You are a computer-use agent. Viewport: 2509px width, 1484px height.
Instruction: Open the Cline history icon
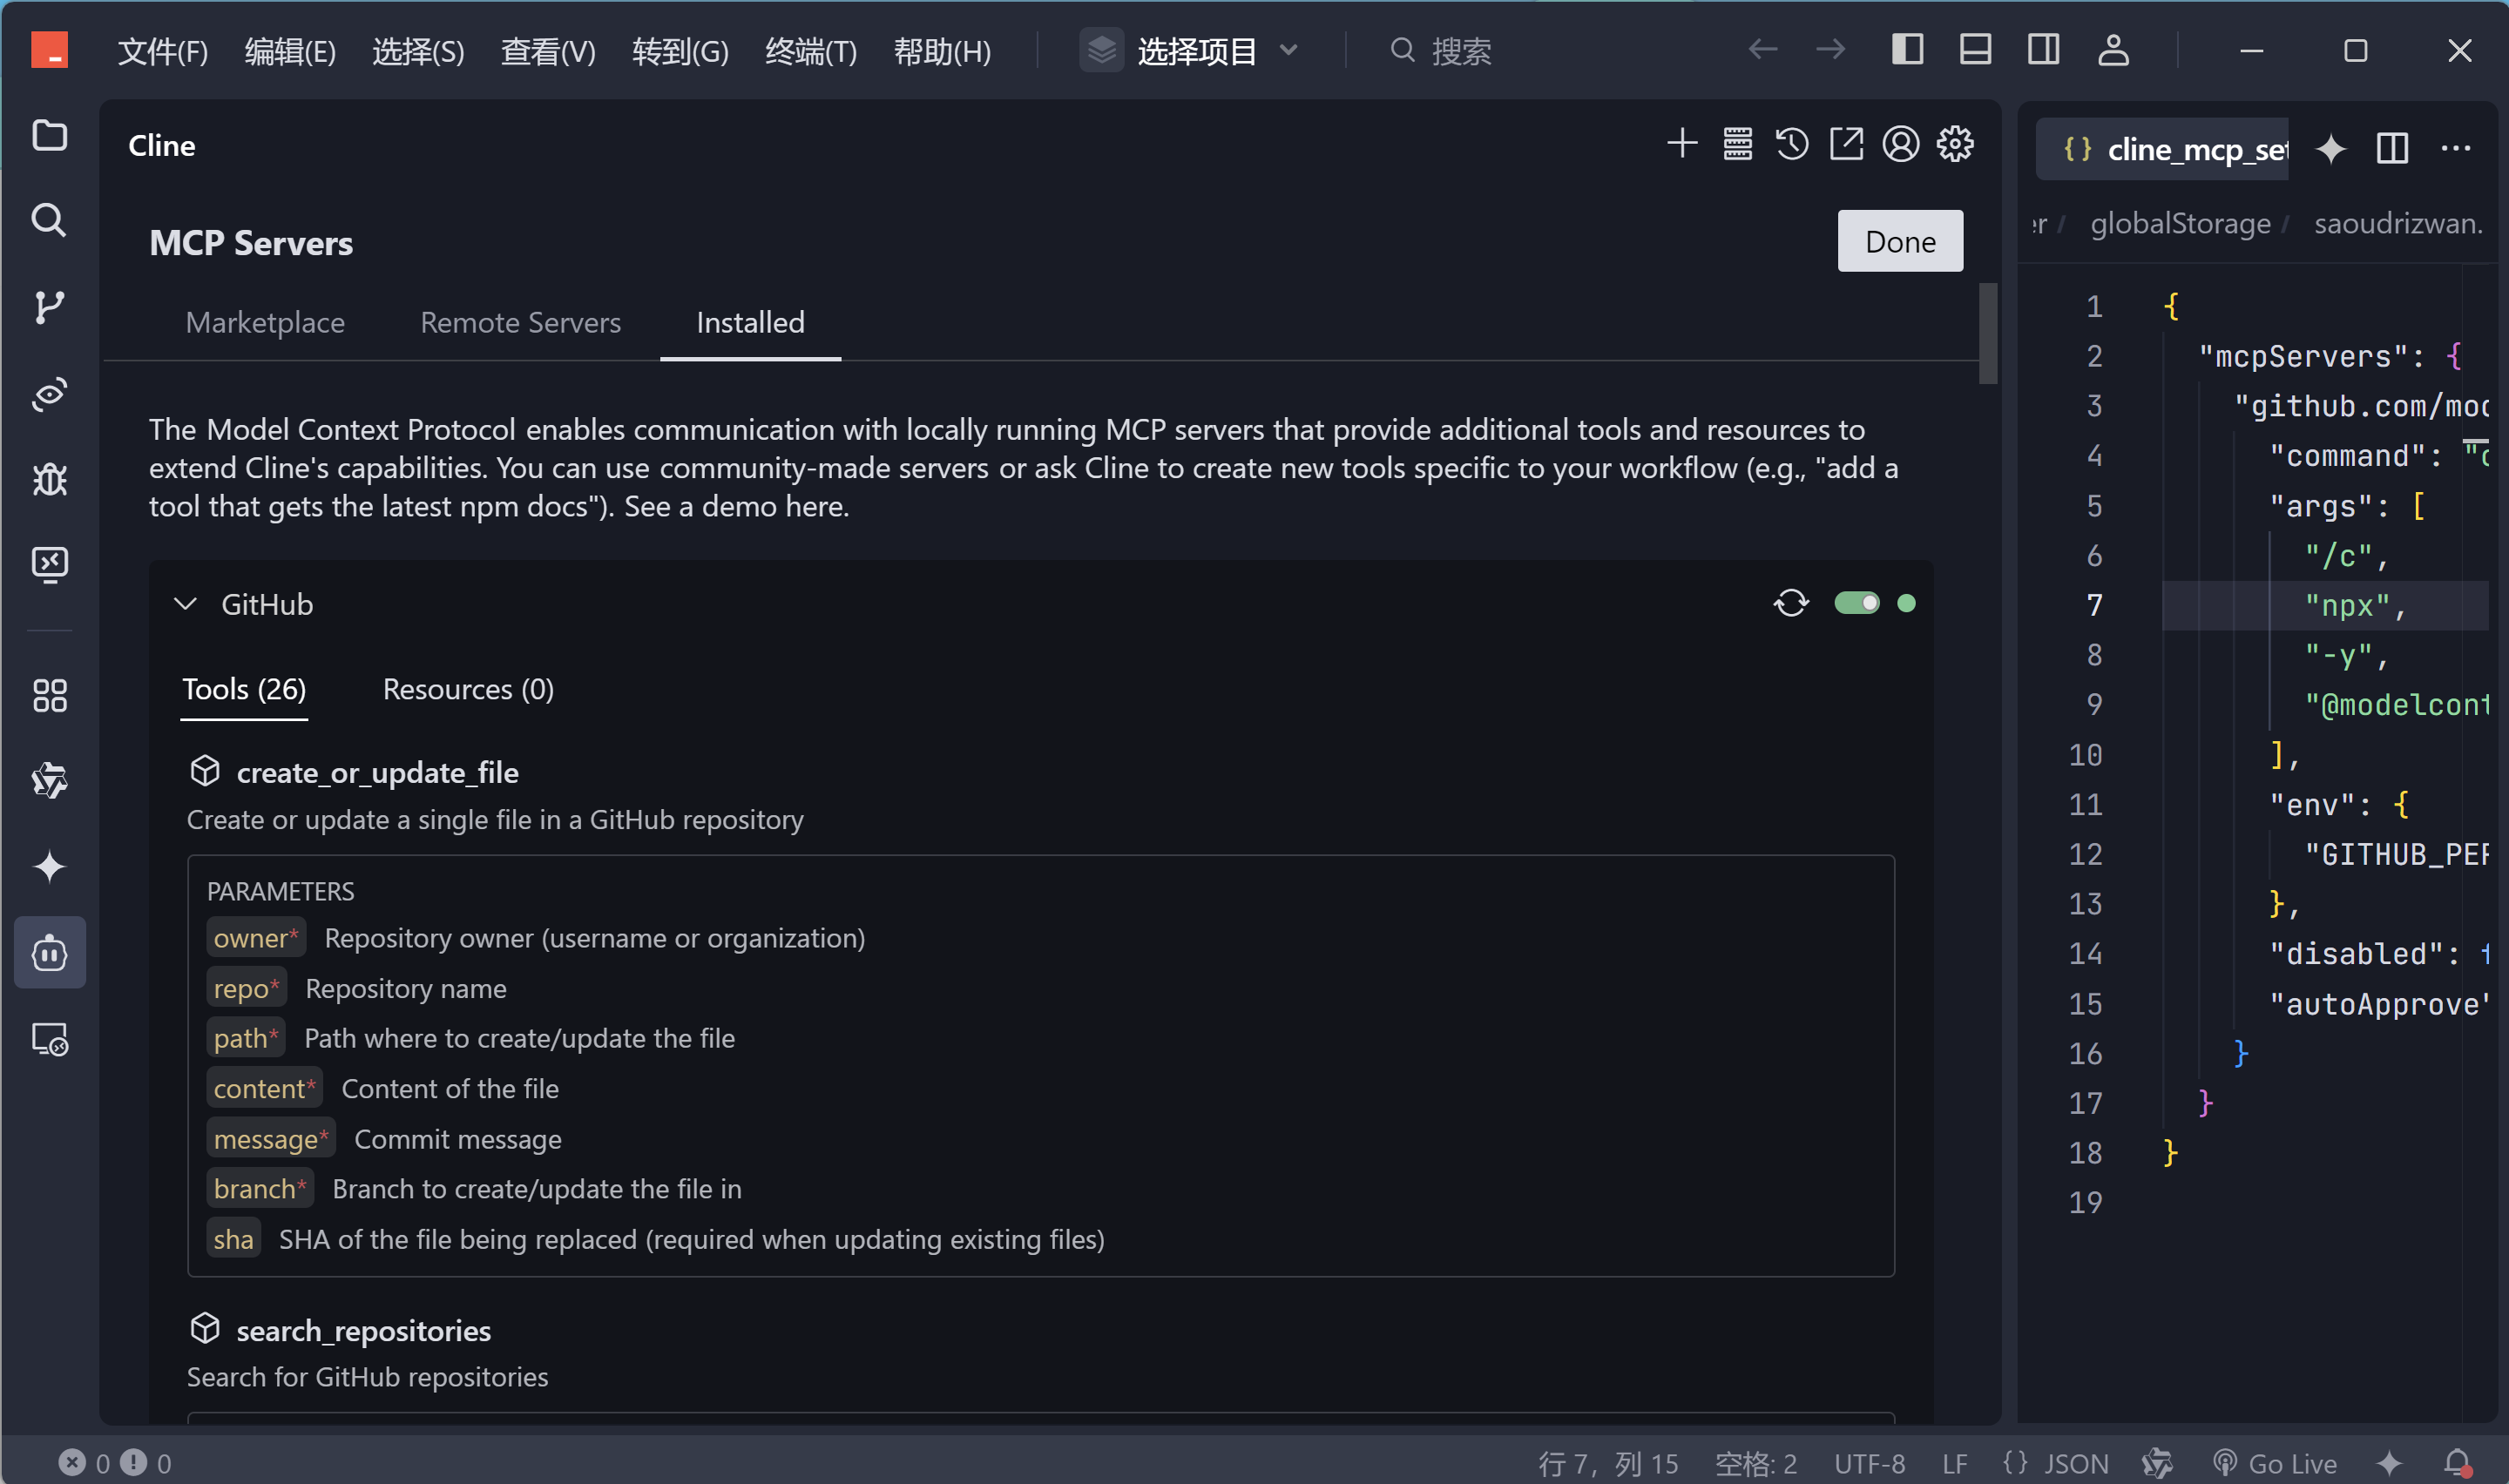coord(1791,144)
